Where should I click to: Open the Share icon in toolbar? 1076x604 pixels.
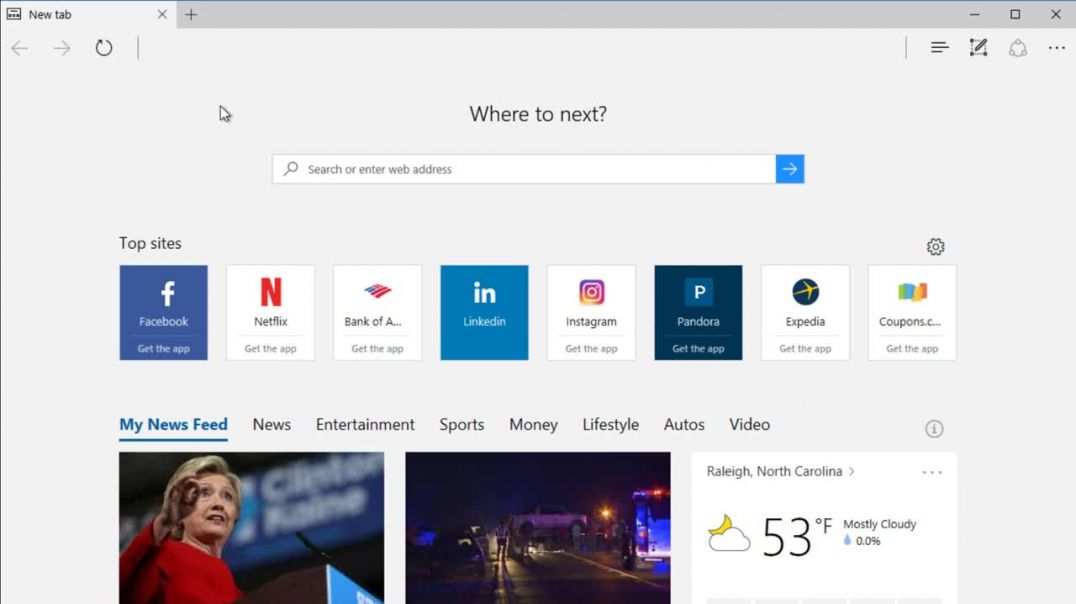coord(1018,47)
